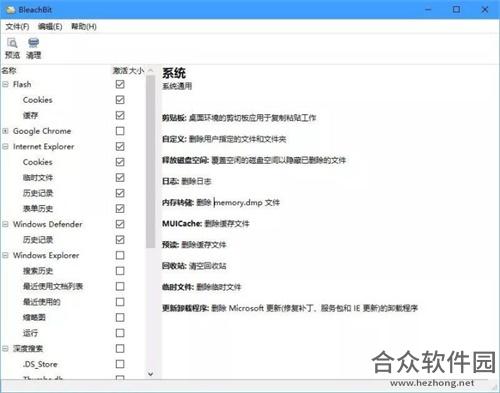Click the 大小 column header
The height and width of the screenshot is (393, 500).
click(x=136, y=71)
